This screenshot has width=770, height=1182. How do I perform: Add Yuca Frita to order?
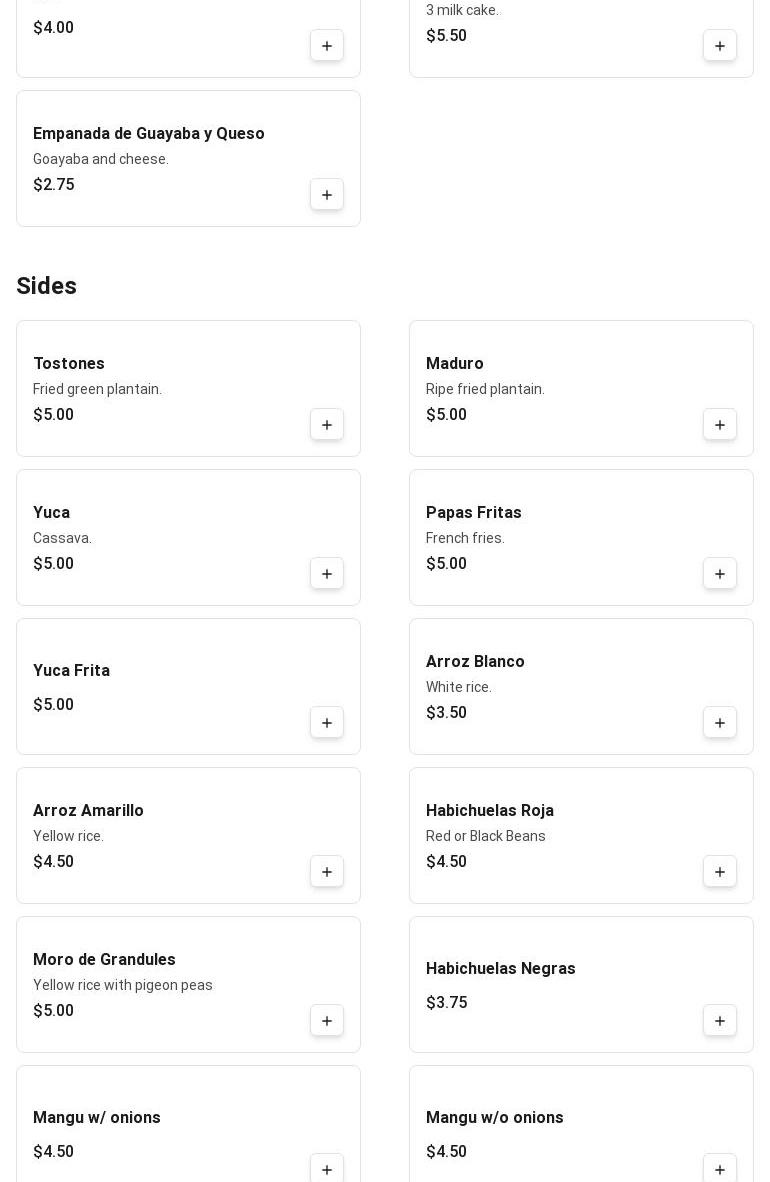(327, 723)
